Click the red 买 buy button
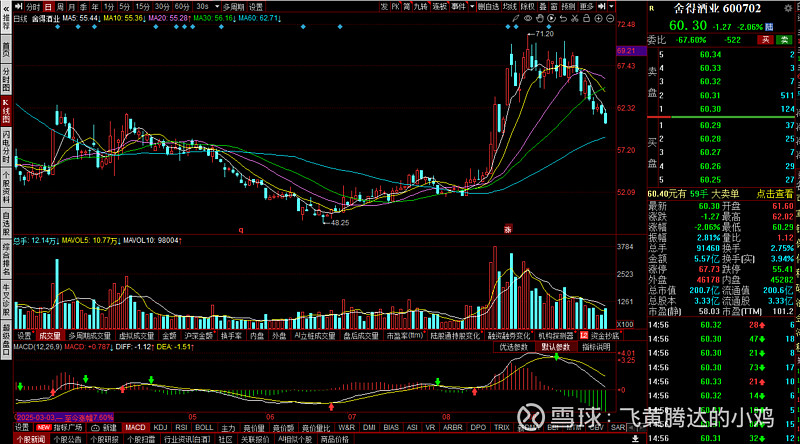Image resolution: width=800 pixels, height=444 pixels. click(765, 40)
